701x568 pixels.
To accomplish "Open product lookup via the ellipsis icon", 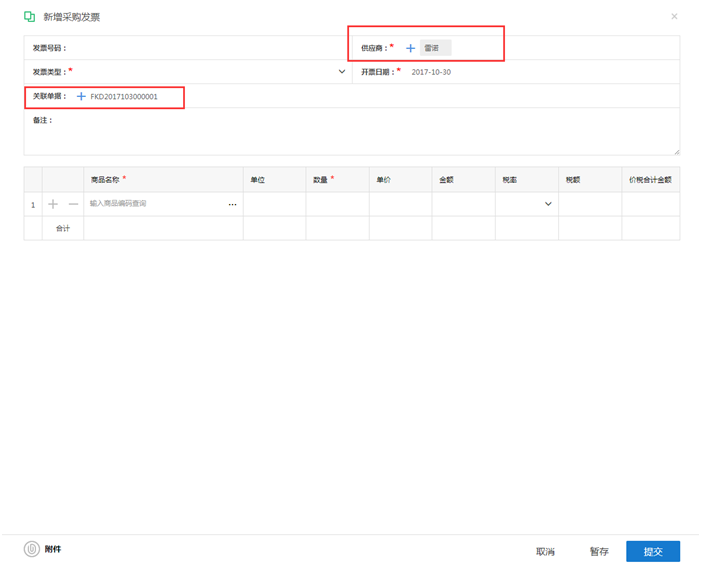I will click(232, 204).
